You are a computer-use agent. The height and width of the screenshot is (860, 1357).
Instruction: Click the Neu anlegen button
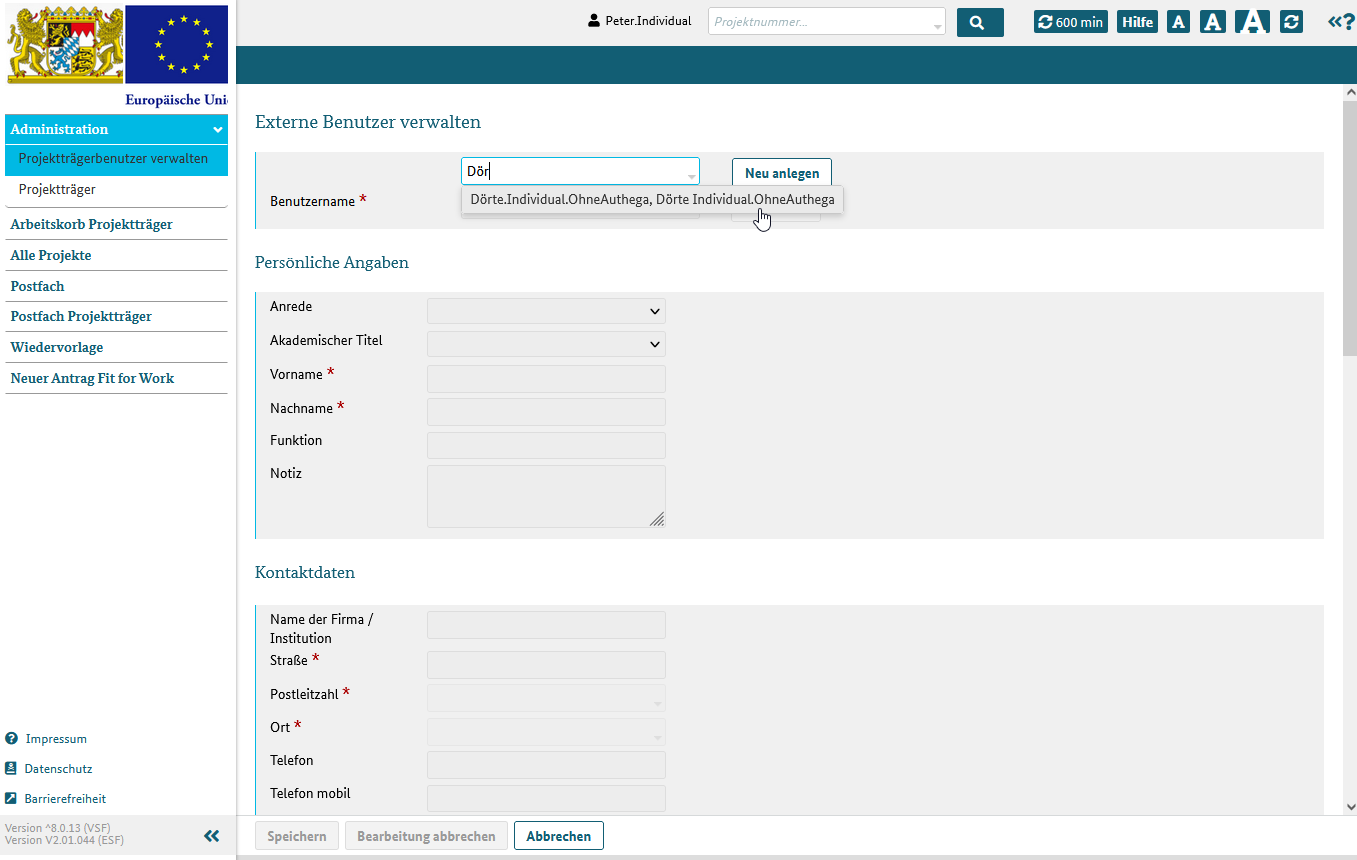click(x=782, y=173)
